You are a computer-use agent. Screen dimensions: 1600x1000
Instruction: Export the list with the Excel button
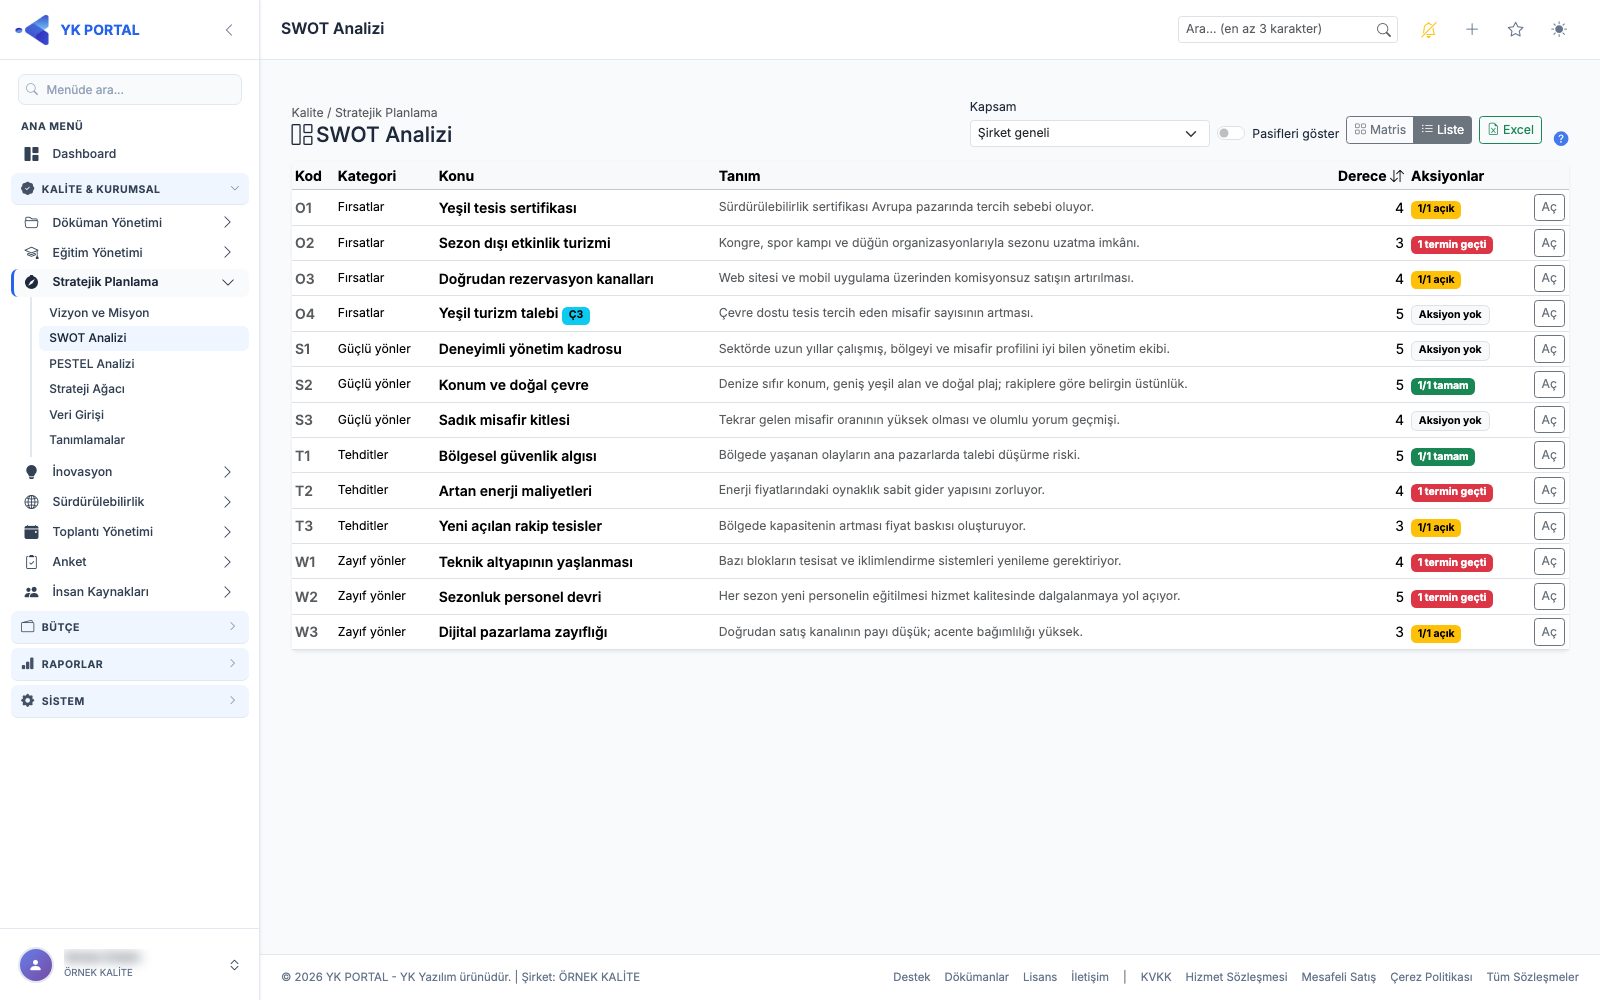1510,130
